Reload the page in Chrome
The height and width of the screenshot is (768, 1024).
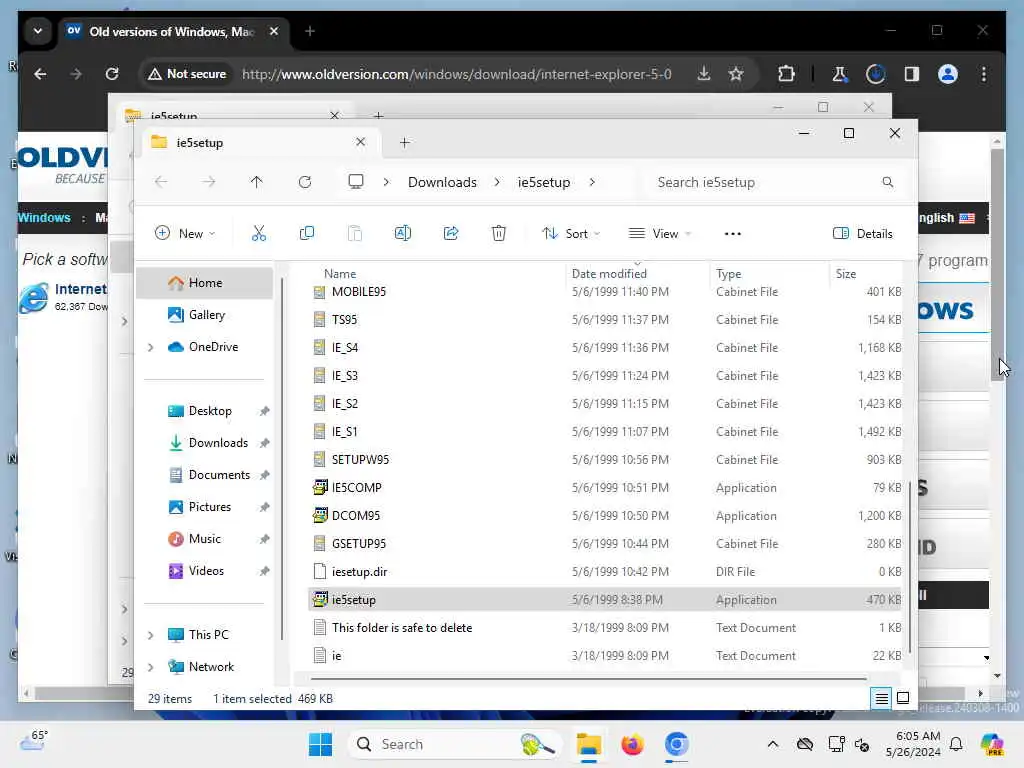coord(112,74)
